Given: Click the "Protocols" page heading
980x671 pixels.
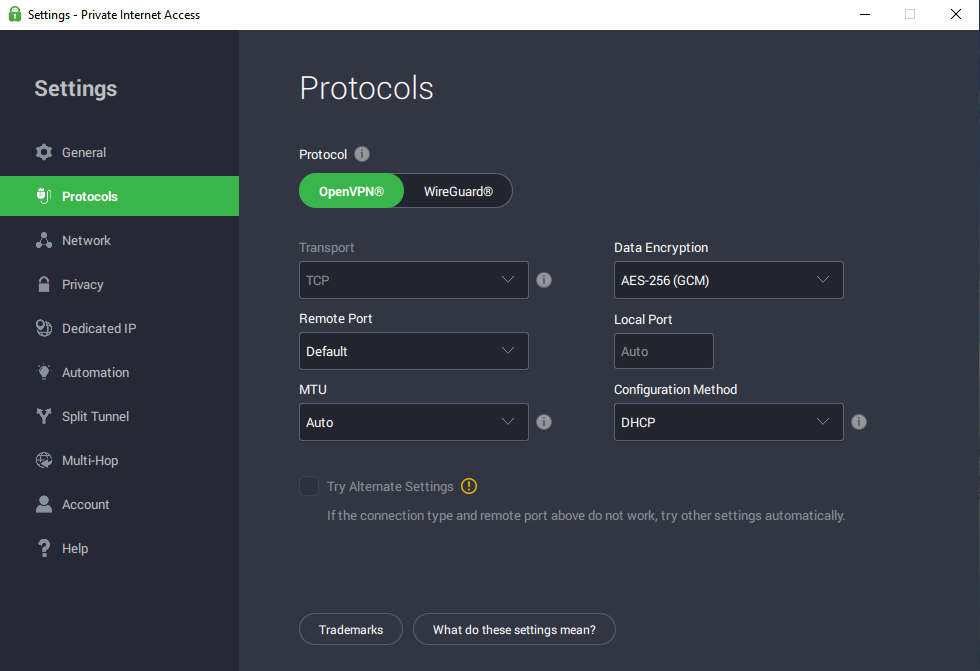Looking at the screenshot, I should tap(366, 88).
